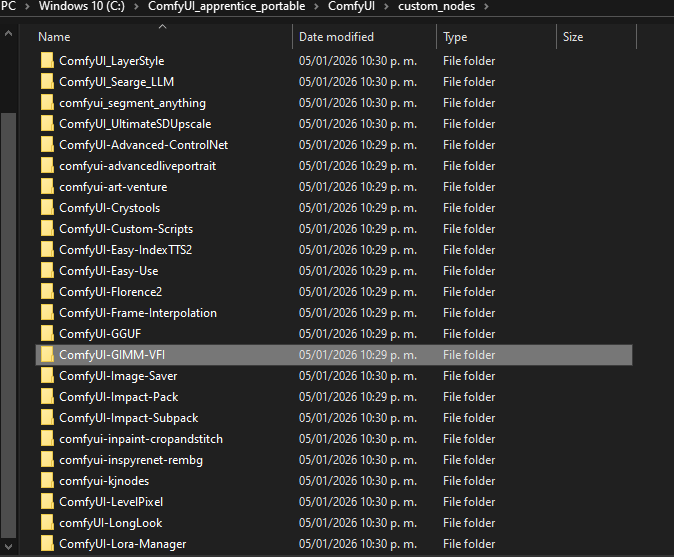Select the ComfyUI-Advanced-ControlNet folder name
674x557 pixels.
144,145
